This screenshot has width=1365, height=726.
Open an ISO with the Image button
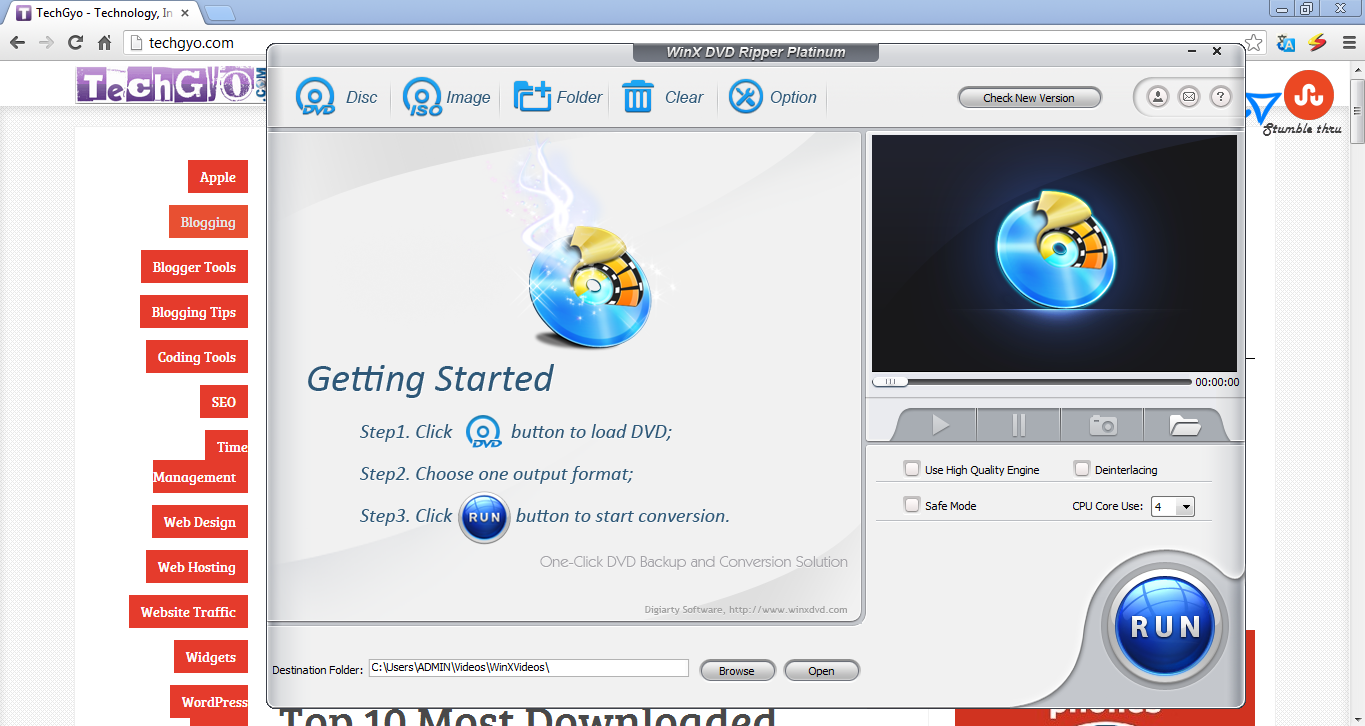[x=447, y=97]
